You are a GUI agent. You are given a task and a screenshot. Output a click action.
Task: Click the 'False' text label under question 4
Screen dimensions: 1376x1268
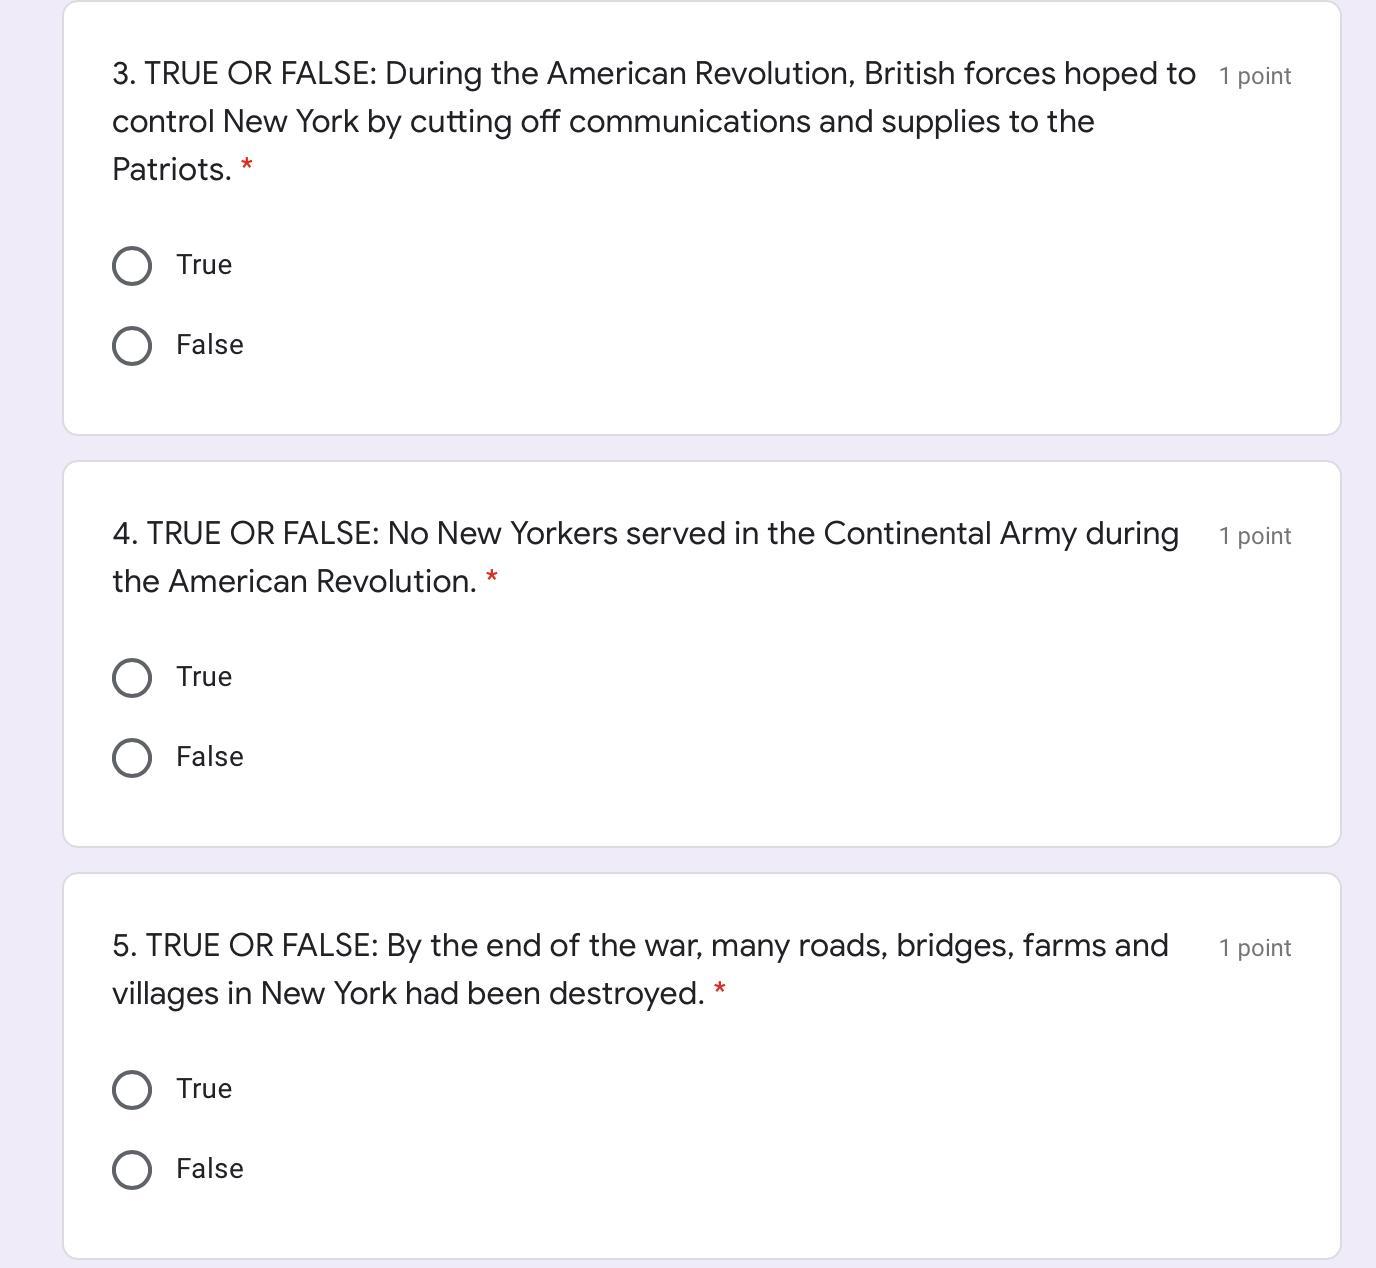[210, 757]
